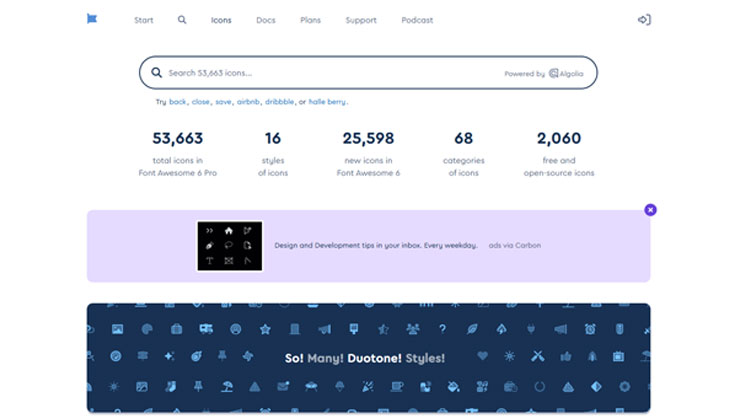Go to the Docs page

click(x=265, y=20)
